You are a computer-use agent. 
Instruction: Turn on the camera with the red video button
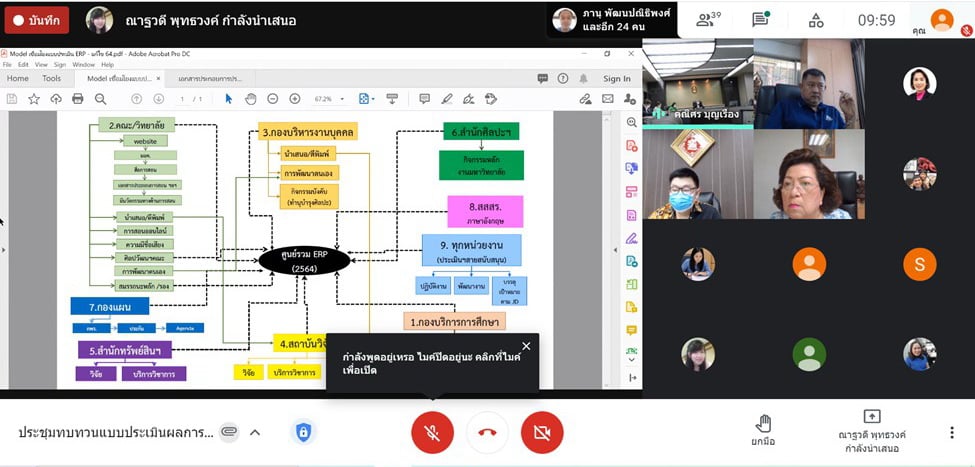point(542,432)
